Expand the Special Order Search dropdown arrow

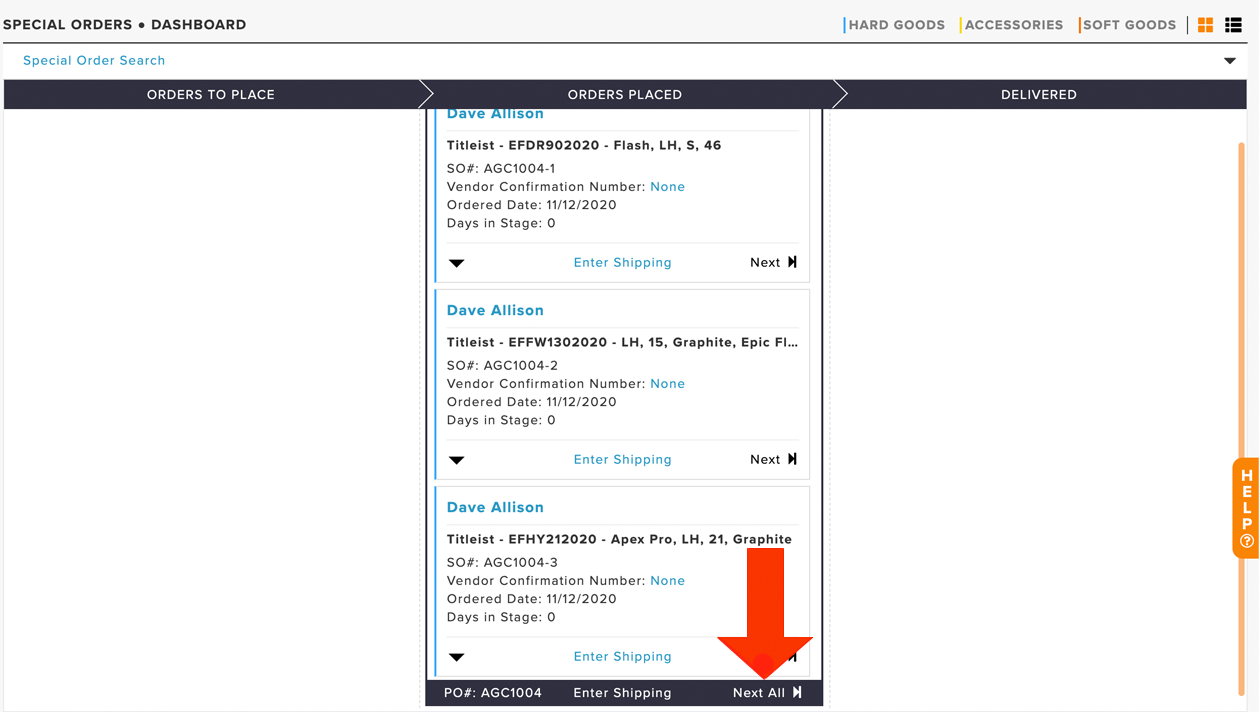pos(1230,61)
